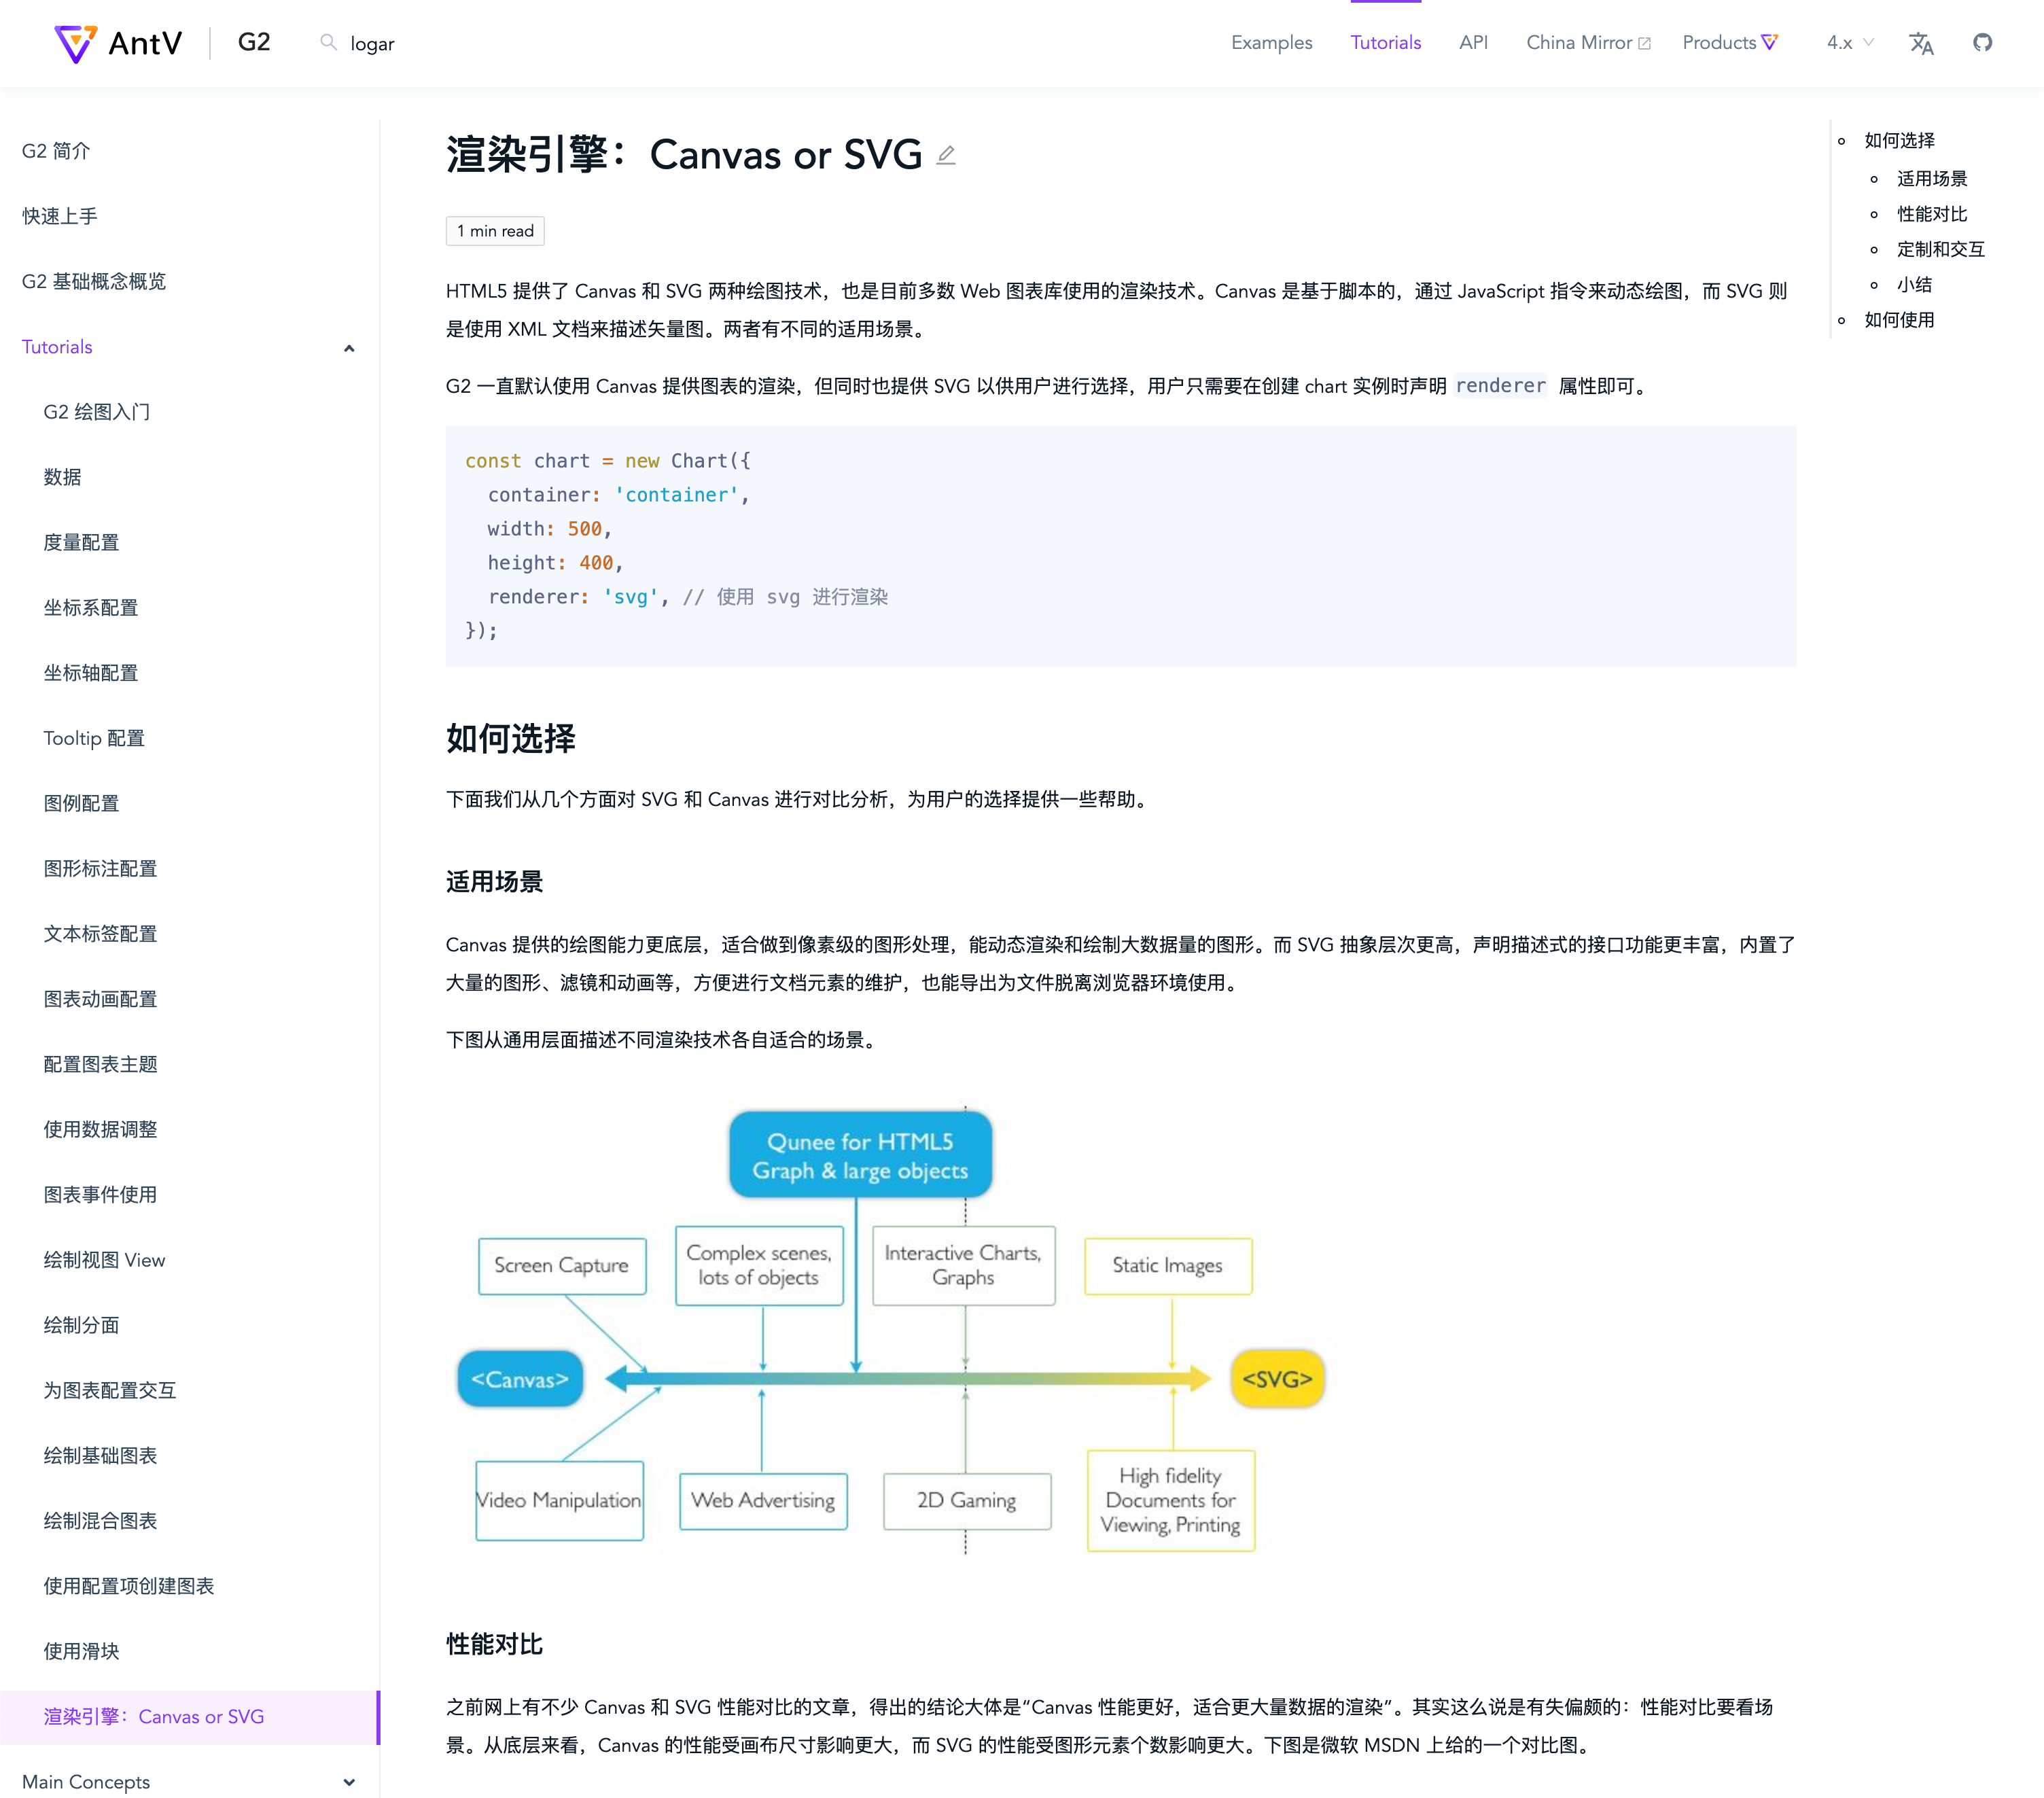The width and height of the screenshot is (2044, 1798).
Task: Jump to 定制和交互 in table of contents
Action: coord(1941,249)
